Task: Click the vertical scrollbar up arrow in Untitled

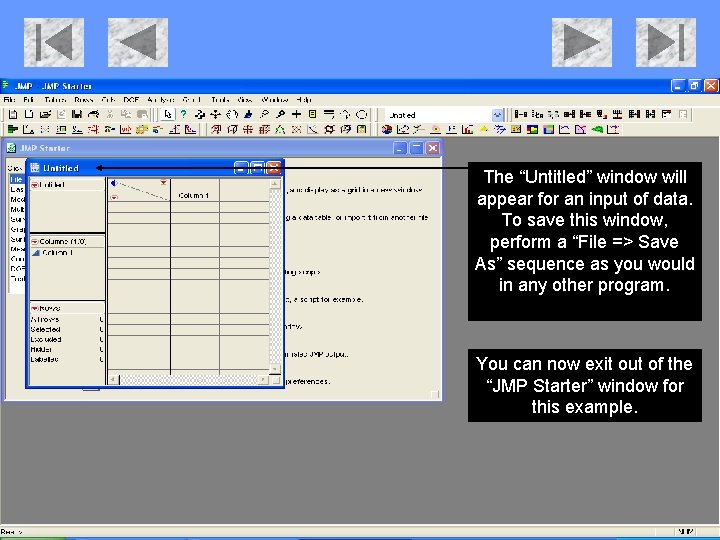Action: point(275,184)
